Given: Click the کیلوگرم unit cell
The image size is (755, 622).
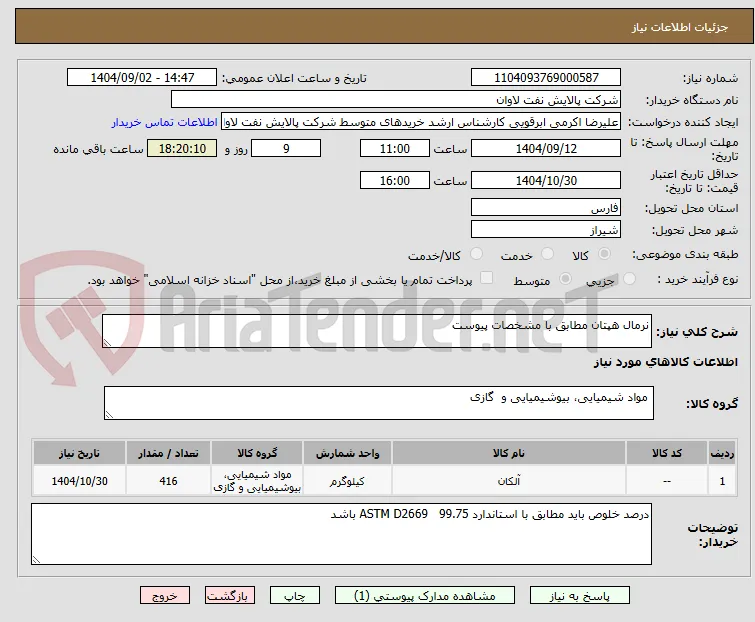Looking at the screenshot, I should pyautogui.click(x=347, y=480).
